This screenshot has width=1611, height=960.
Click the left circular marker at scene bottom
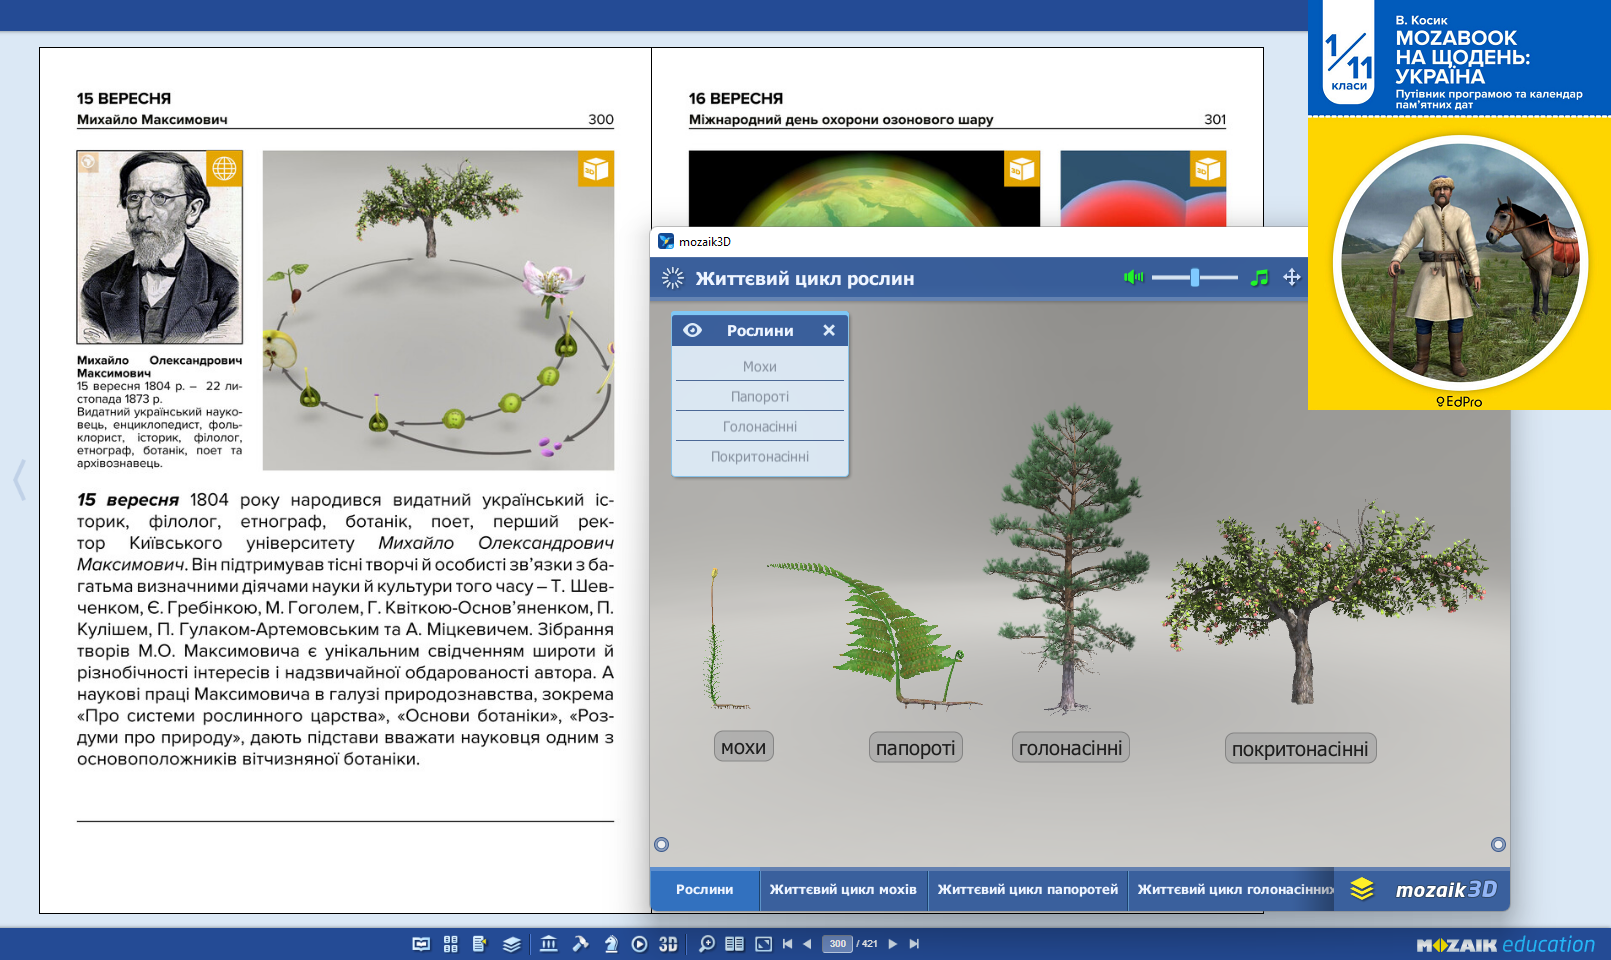pos(661,845)
